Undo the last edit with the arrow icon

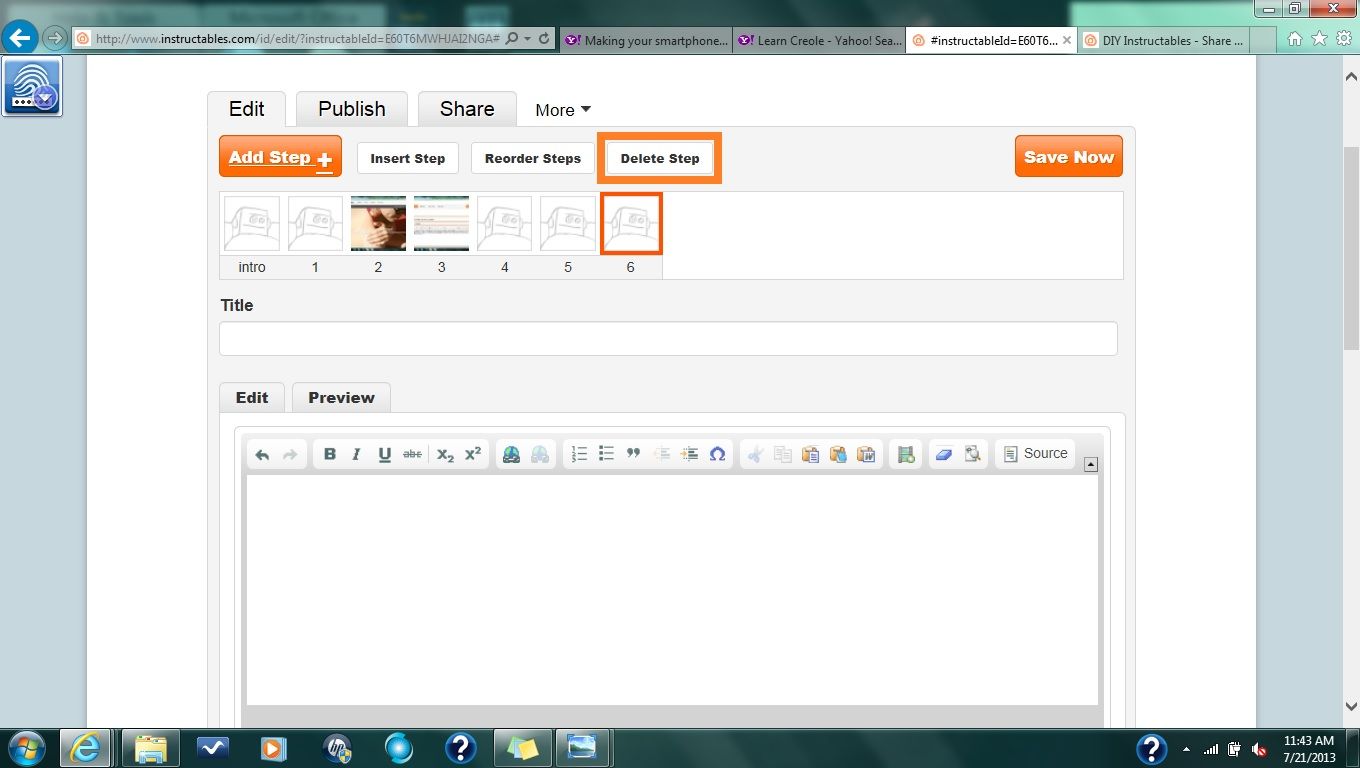[262, 454]
